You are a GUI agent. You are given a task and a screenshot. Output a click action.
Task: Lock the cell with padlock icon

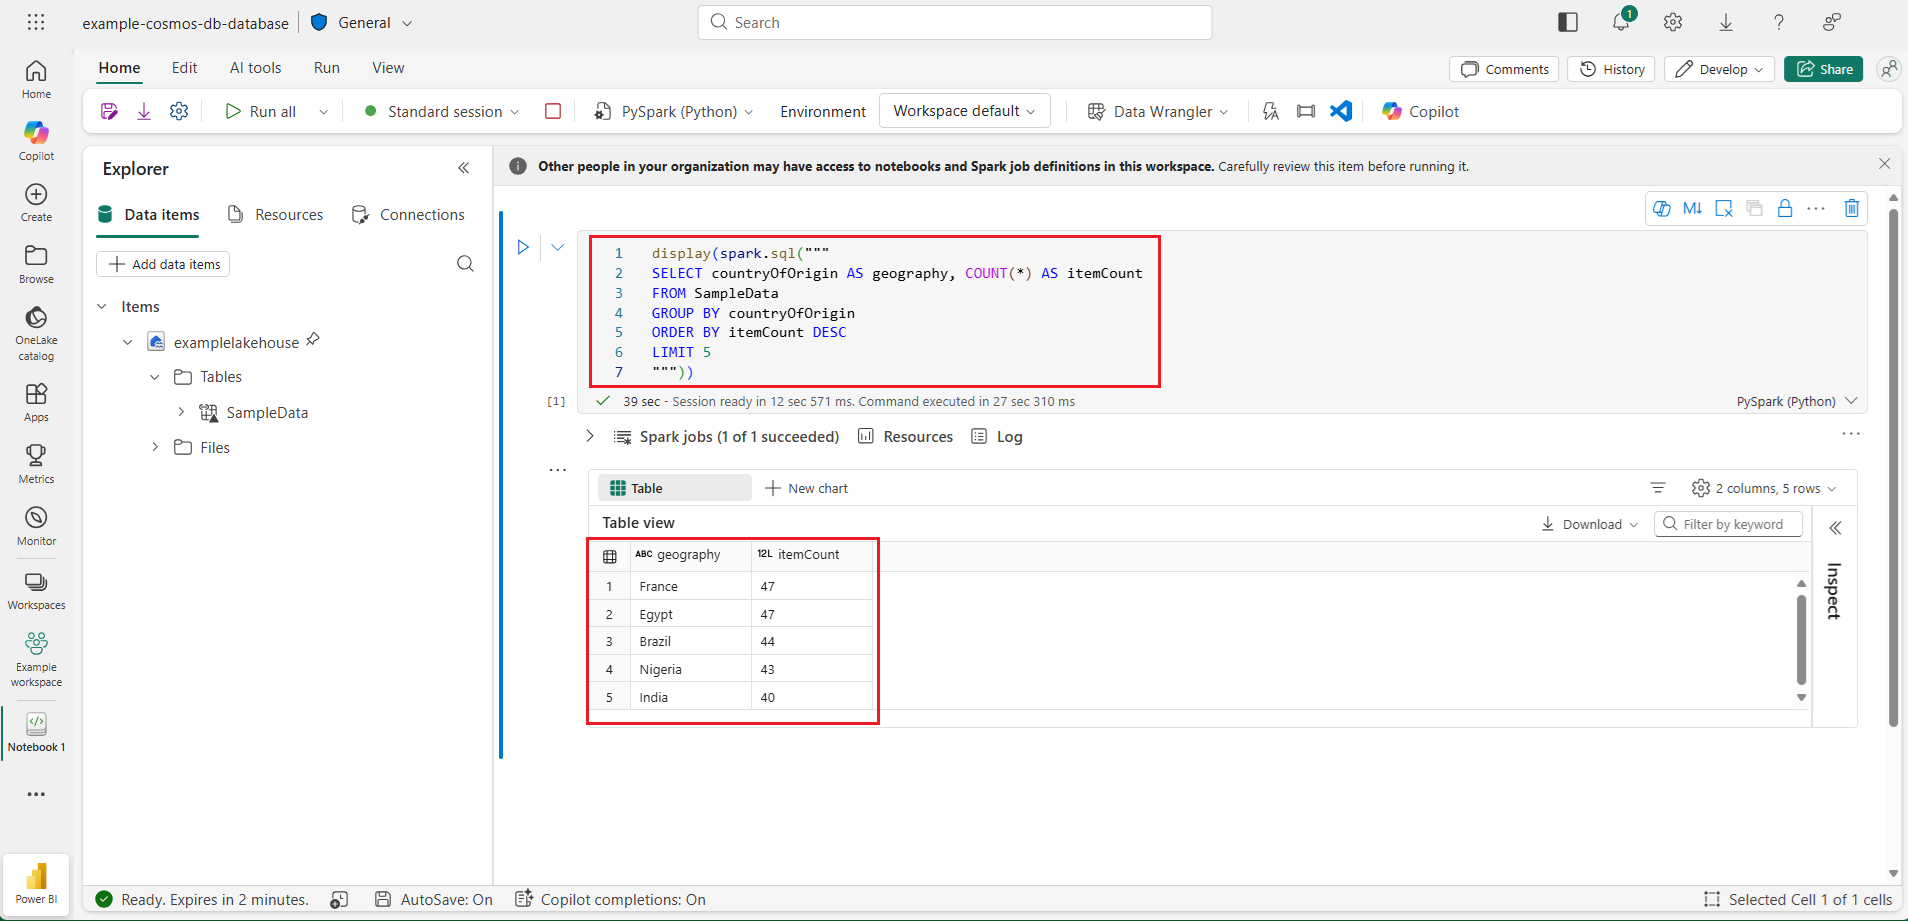[1785, 208]
